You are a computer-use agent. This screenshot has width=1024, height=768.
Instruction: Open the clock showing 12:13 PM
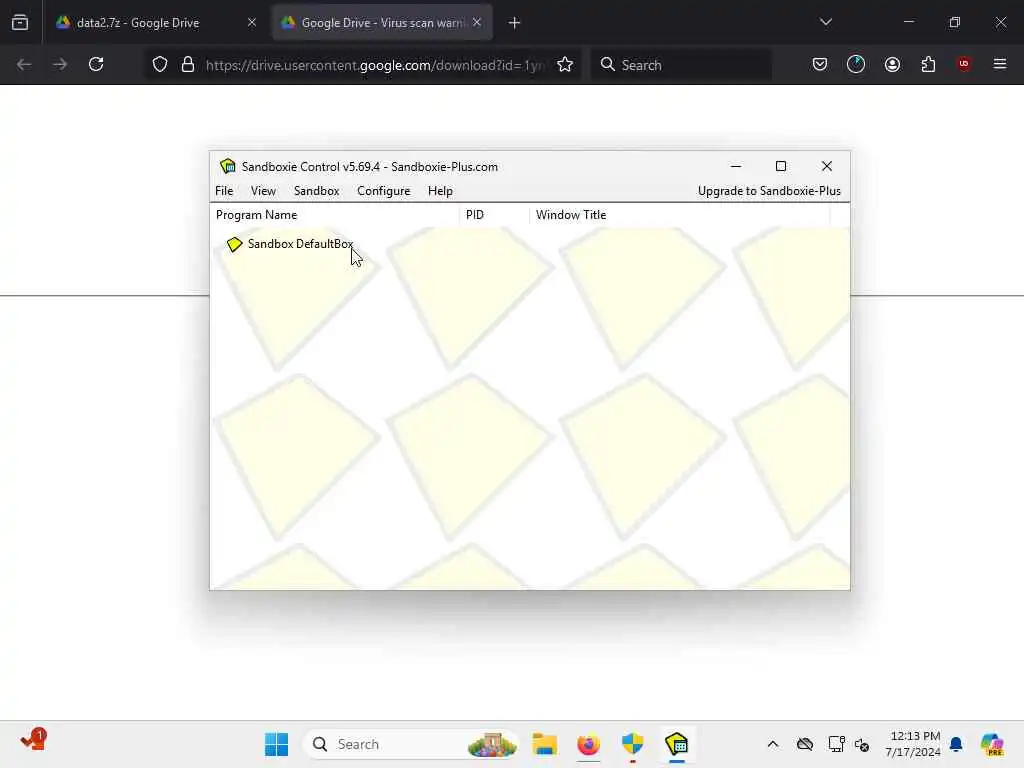tap(913, 744)
